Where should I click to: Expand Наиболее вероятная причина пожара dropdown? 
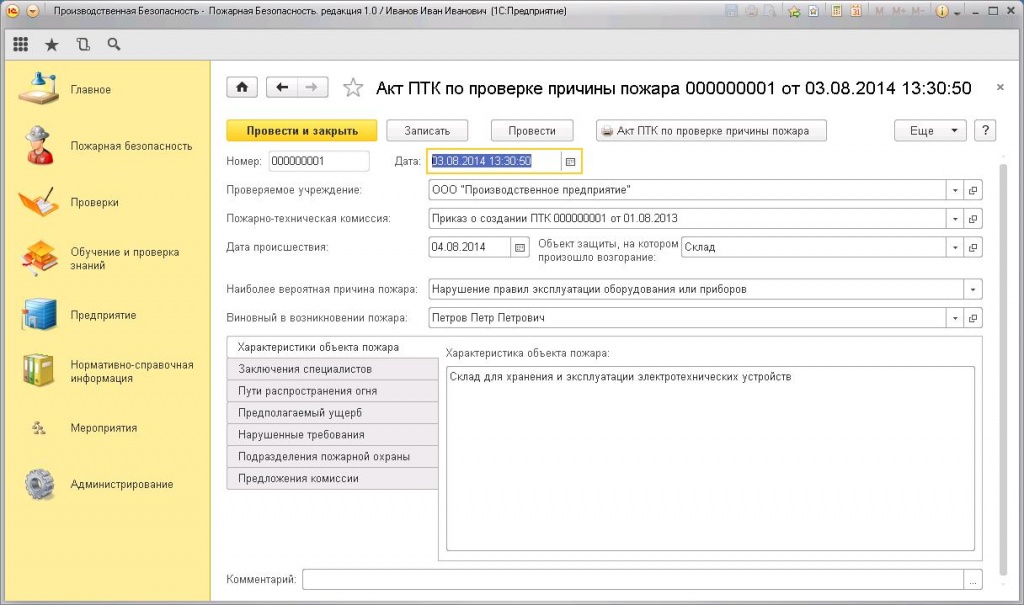pos(972,290)
